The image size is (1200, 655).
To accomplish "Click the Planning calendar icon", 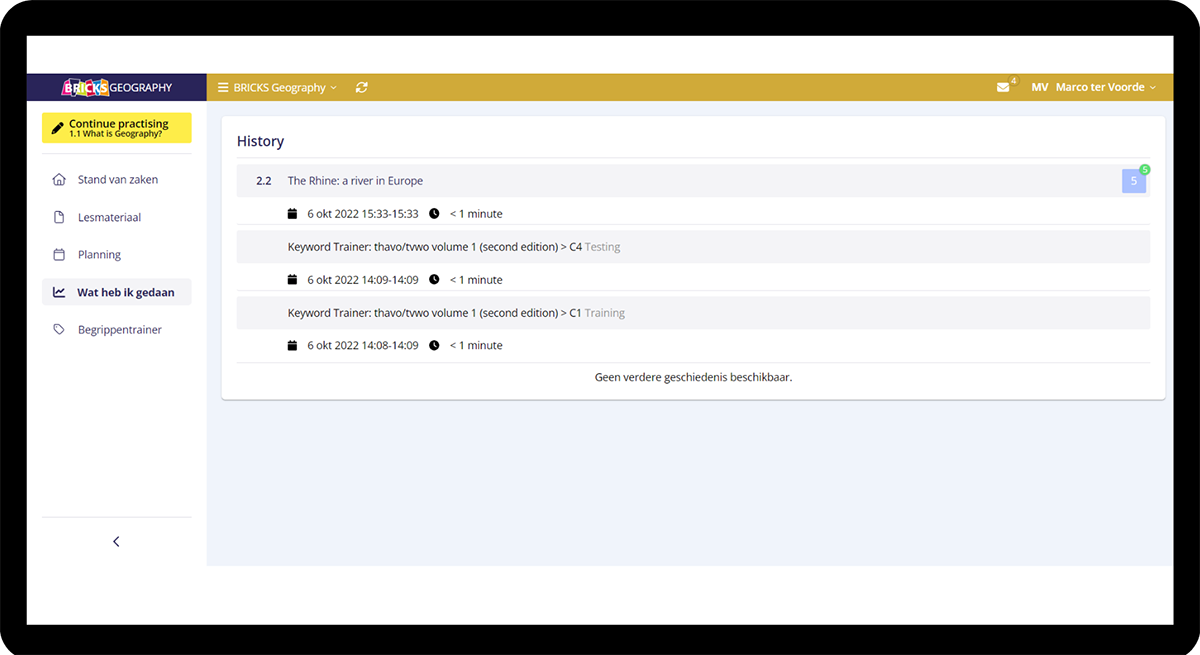I will 59,255.
